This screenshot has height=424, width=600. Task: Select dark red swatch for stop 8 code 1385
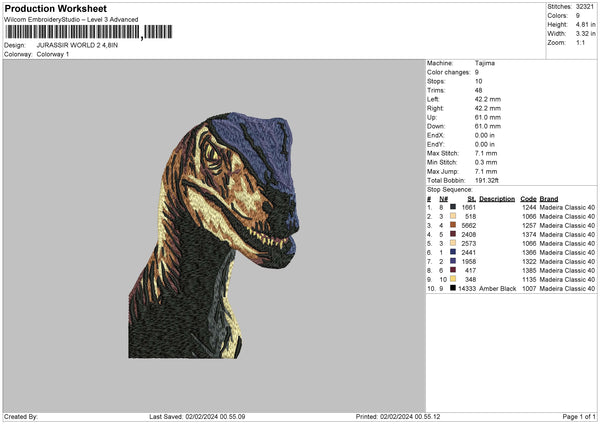453,270
